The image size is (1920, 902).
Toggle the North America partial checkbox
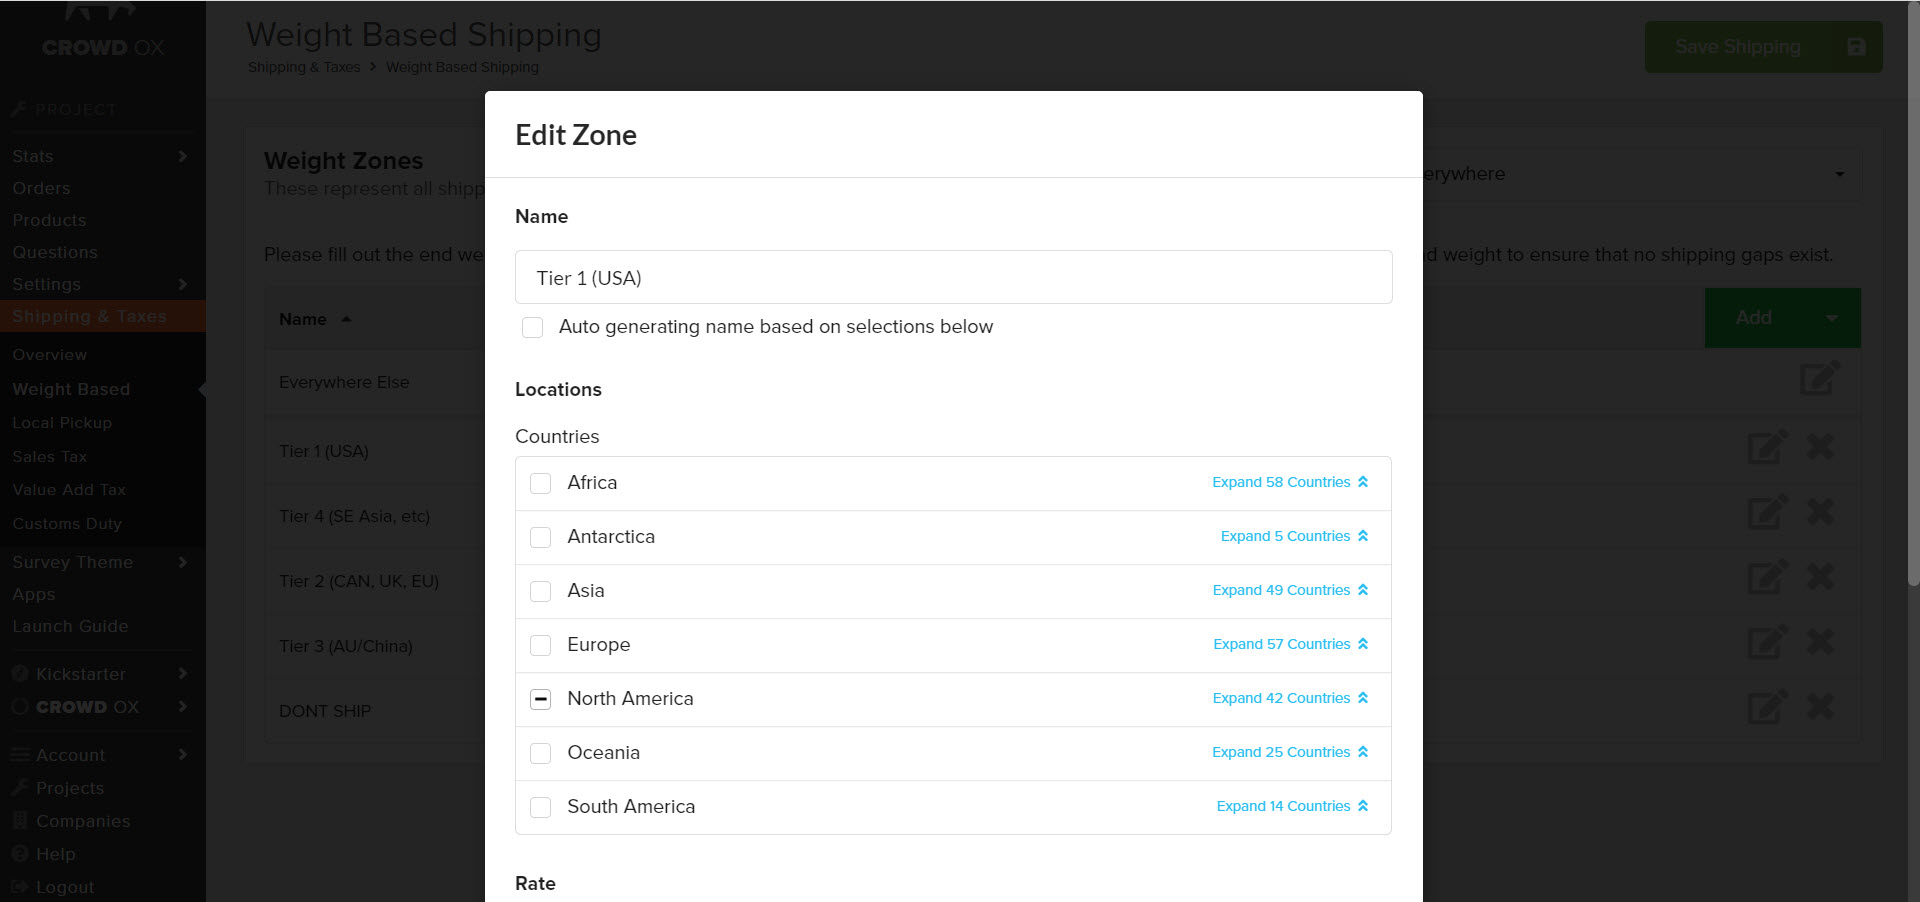click(541, 699)
